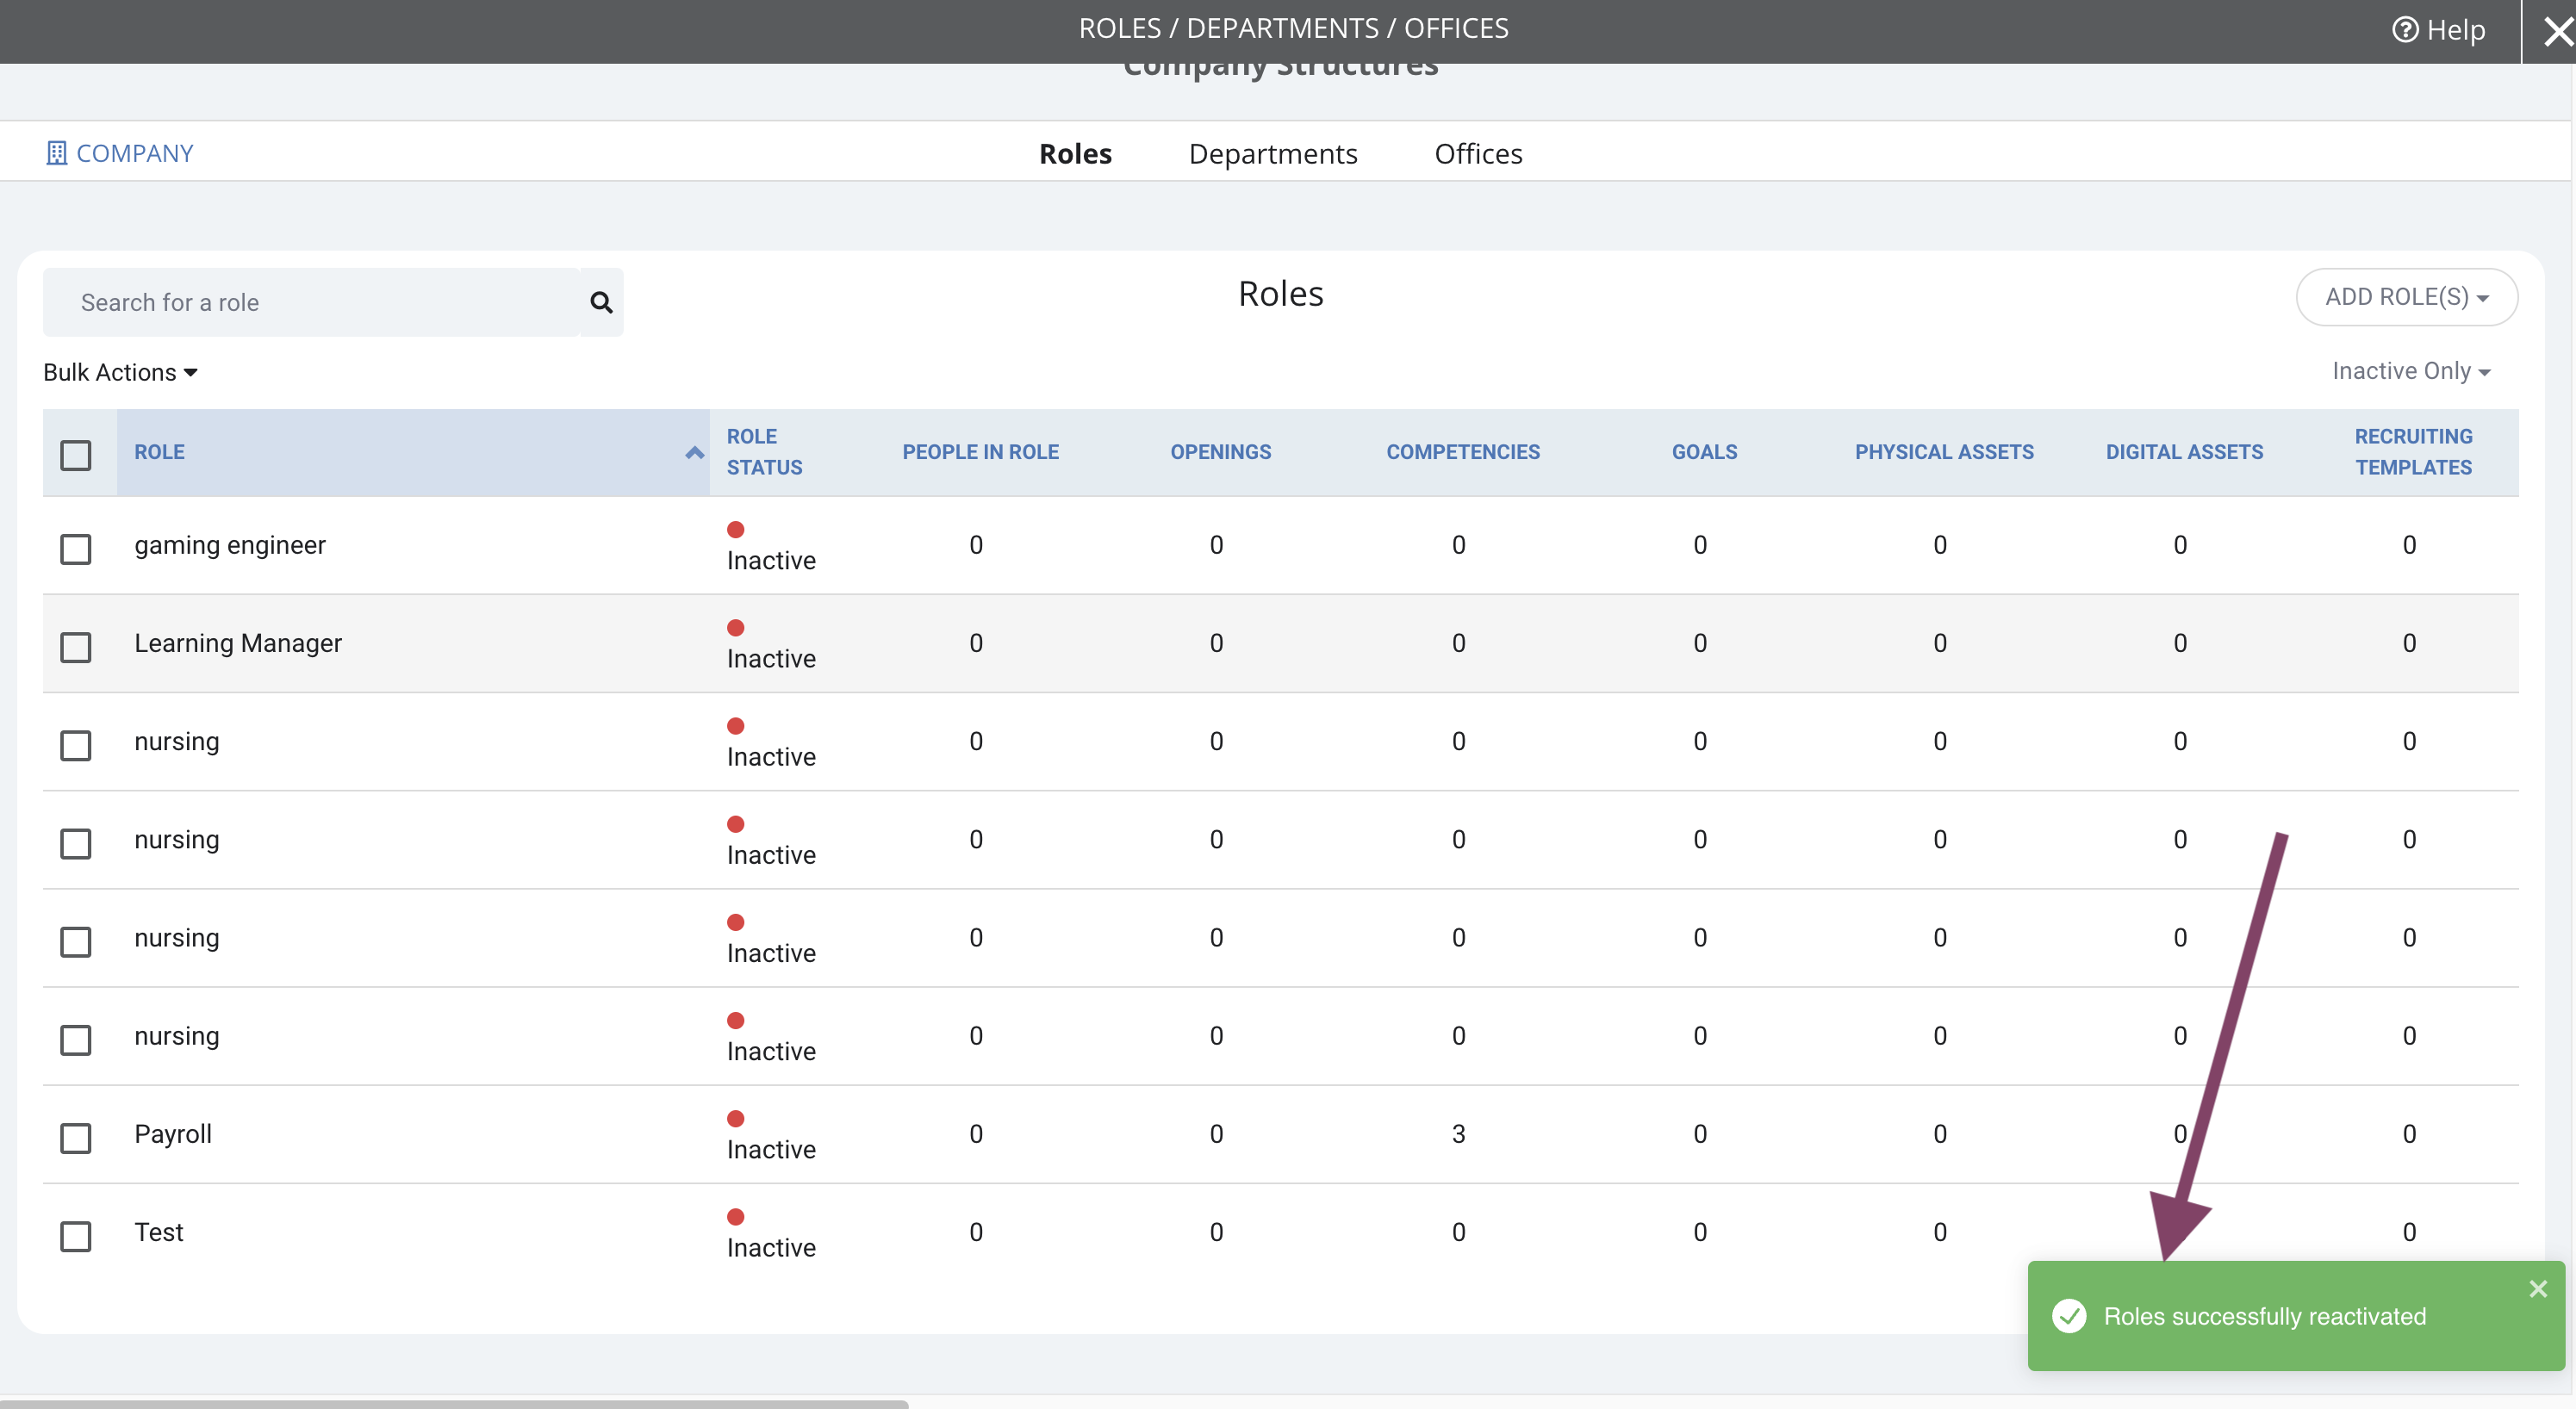Viewport: 2576px width, 1409px height.
Task: Click the green checkmark in notification
Action: [x=2068, y=1316]
